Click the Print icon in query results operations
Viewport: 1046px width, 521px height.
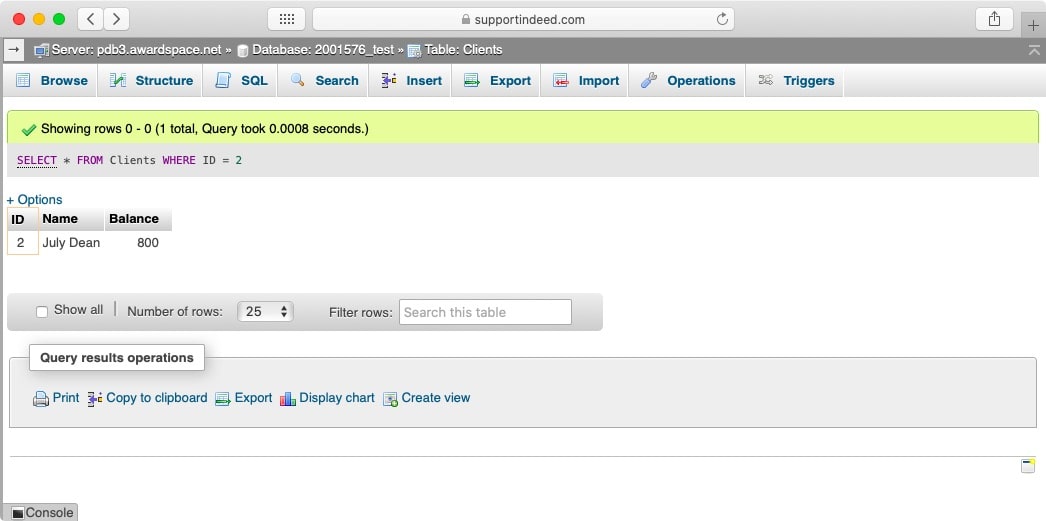click(41, 398)
